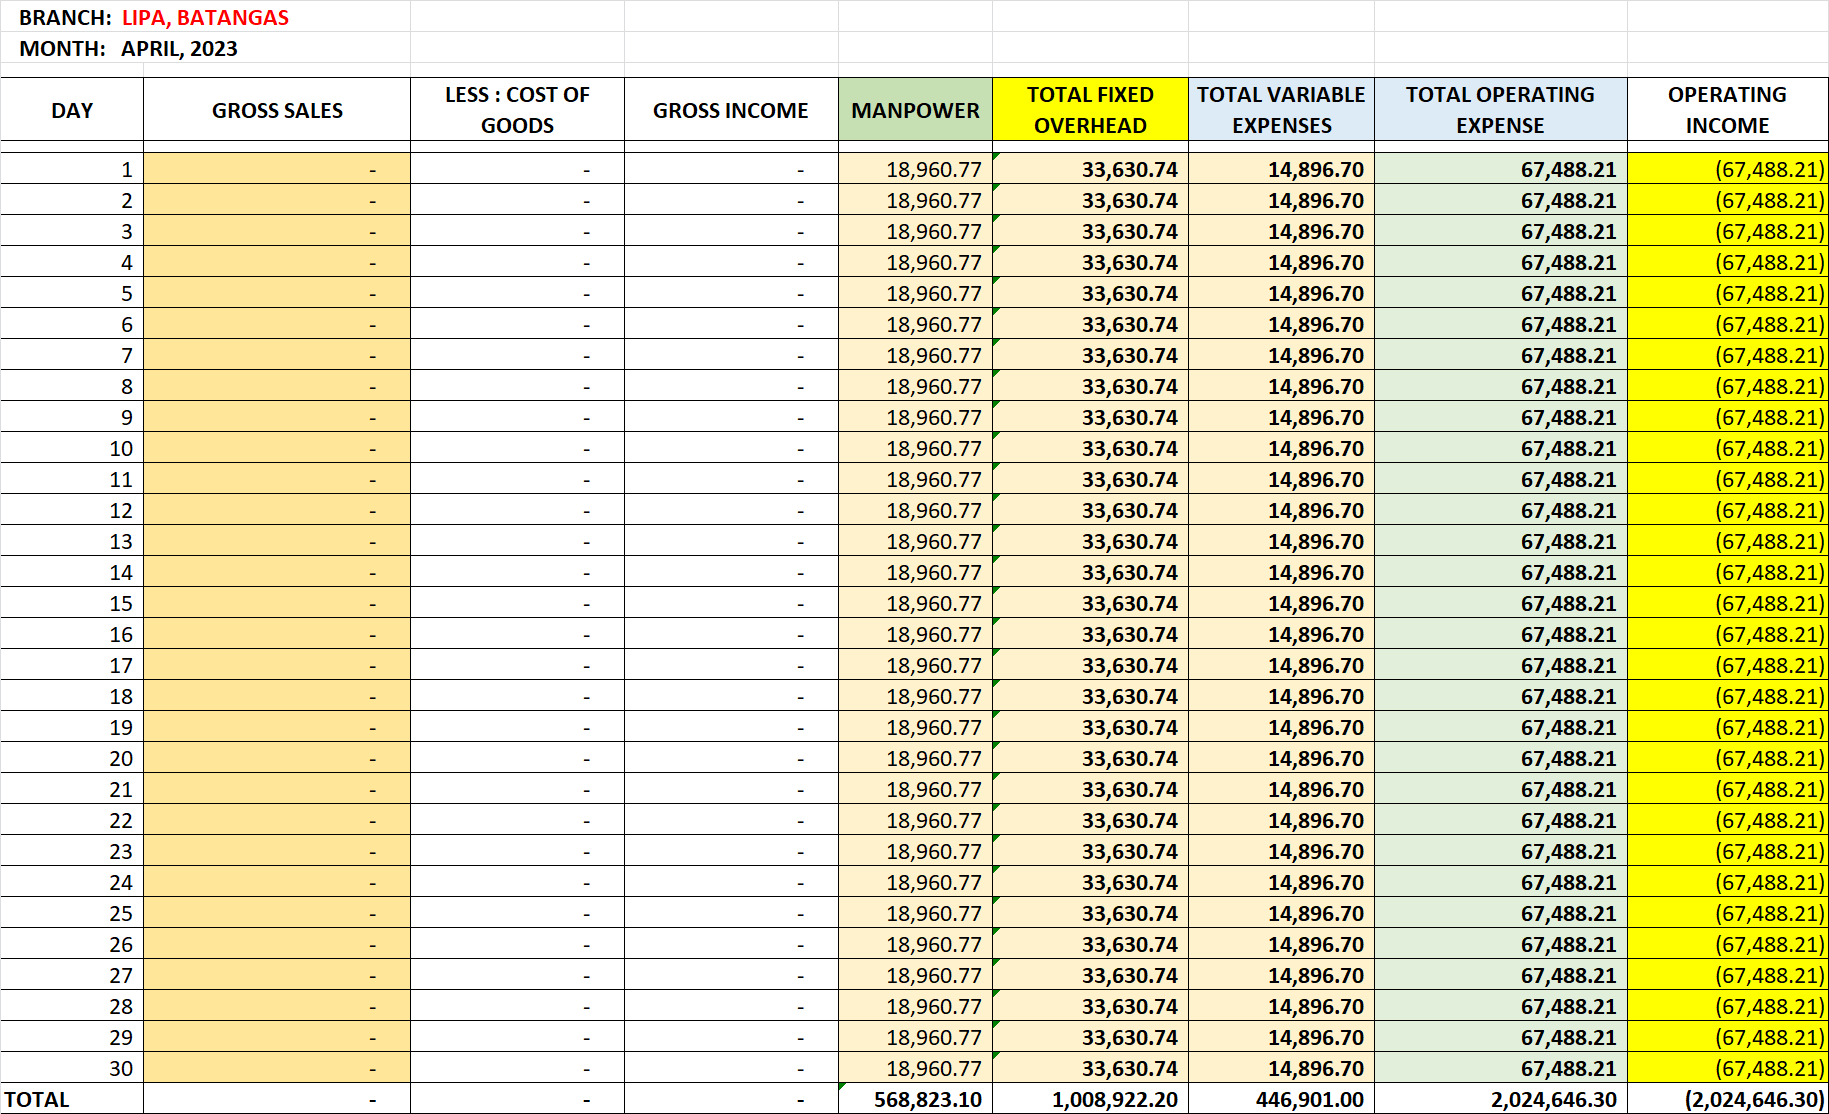The width and height of the screenshot is (1829, 1114).
Task: Click the TOTAL OPERATING EXPENSE header
Action: 1500,110
